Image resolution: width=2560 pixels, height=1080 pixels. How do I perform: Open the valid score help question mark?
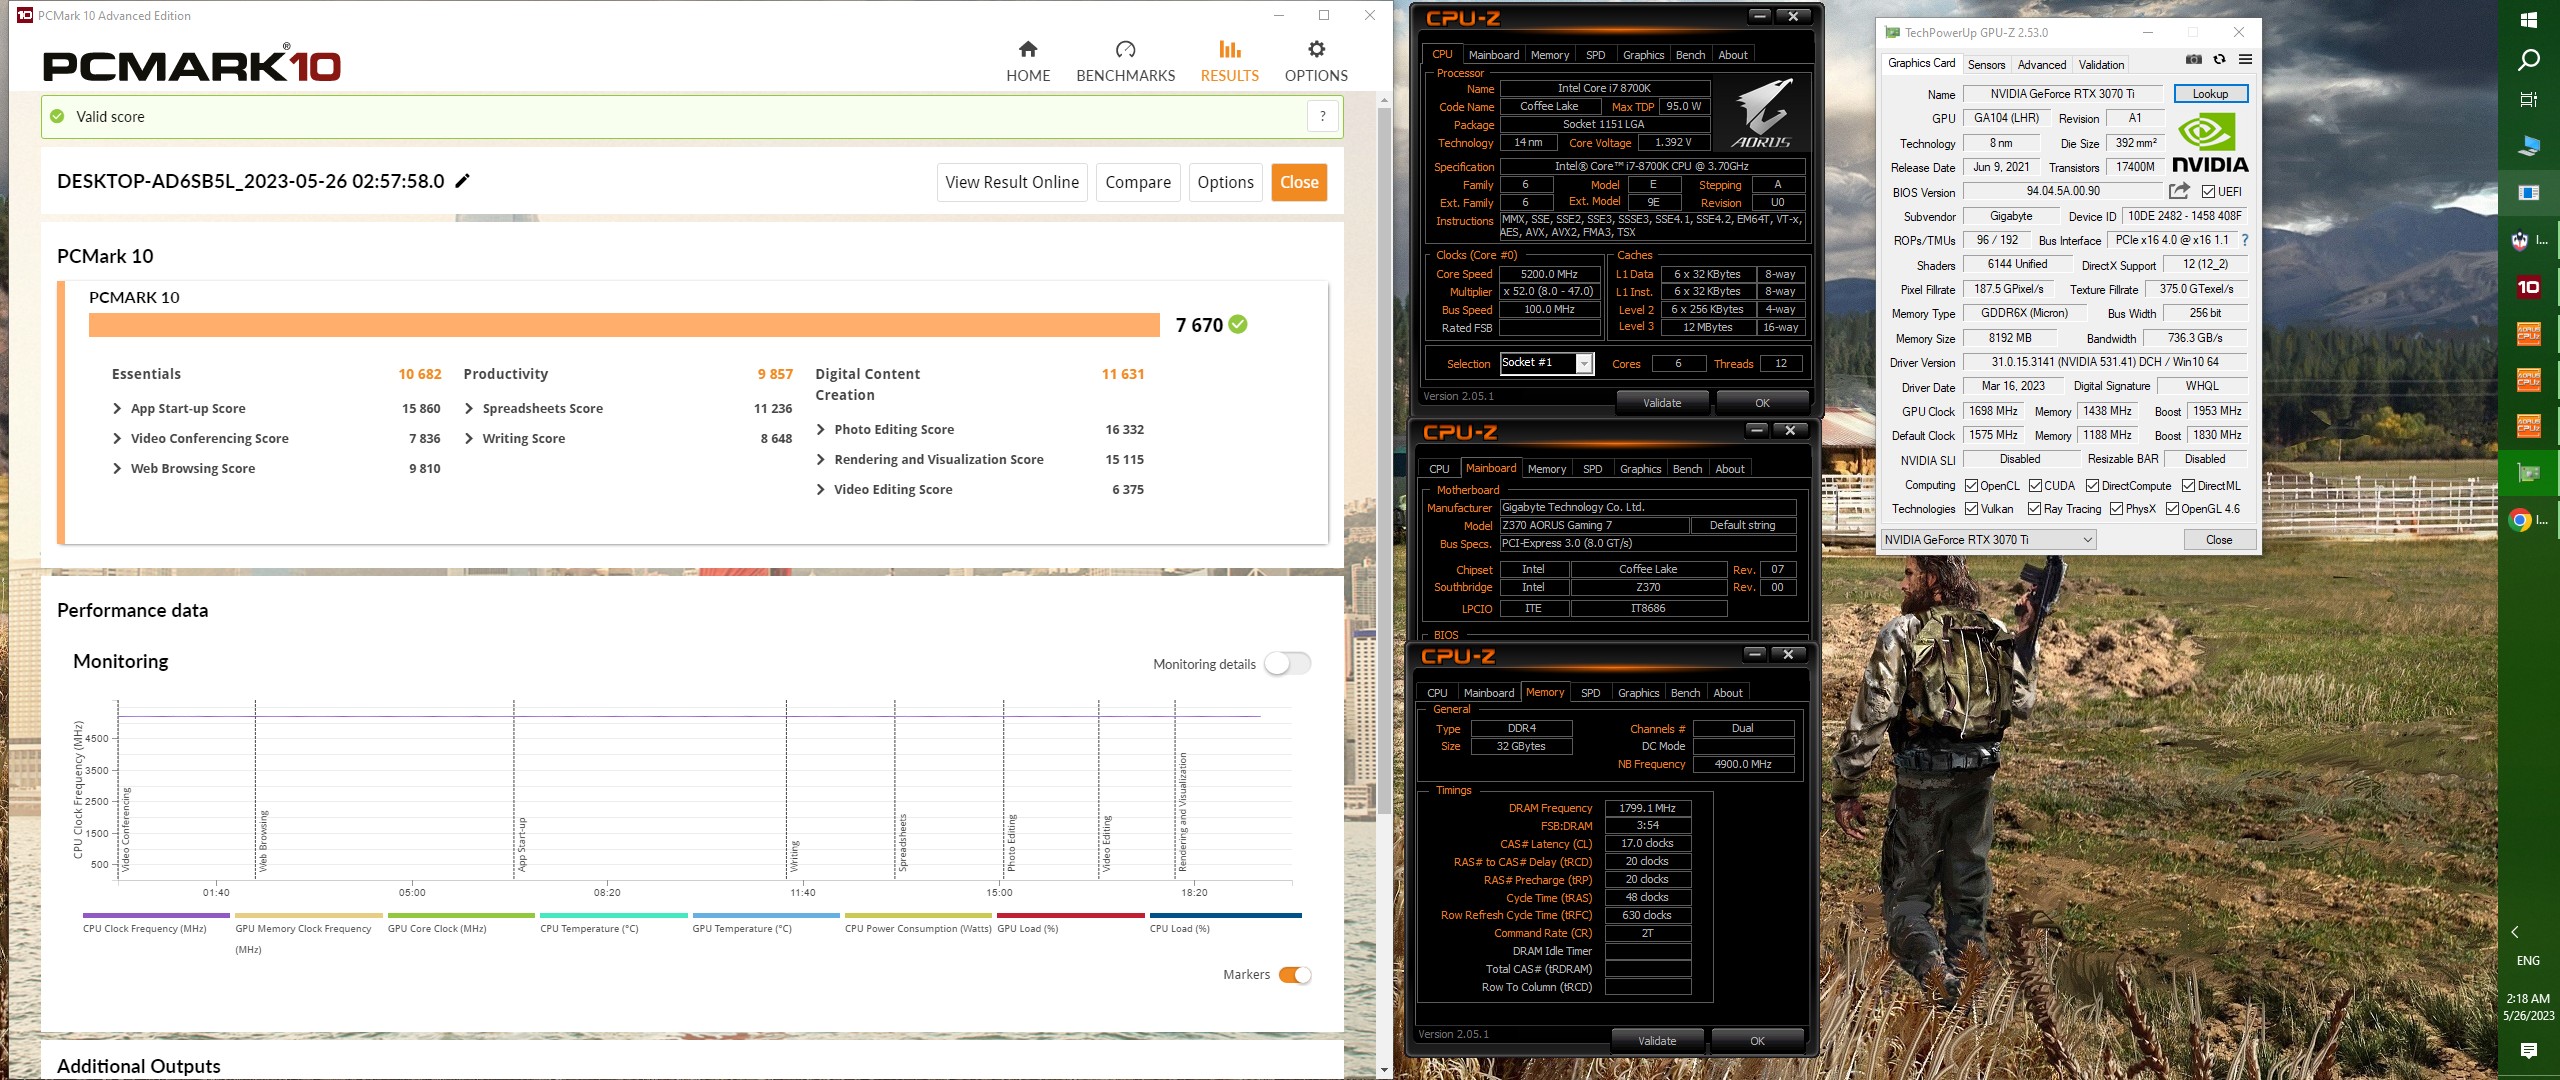[1322, 116]
